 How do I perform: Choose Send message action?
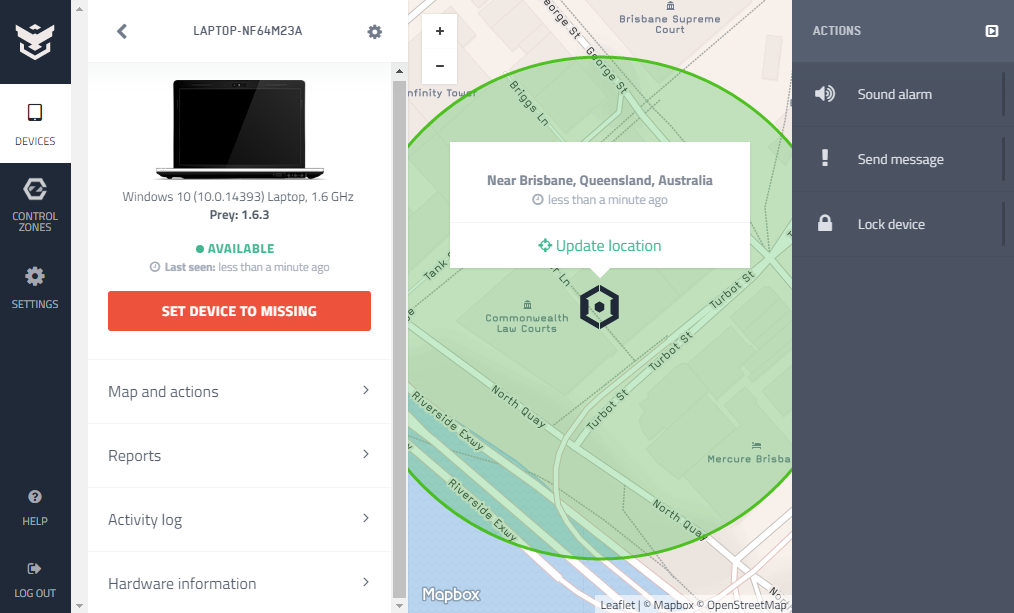(903, 159)
